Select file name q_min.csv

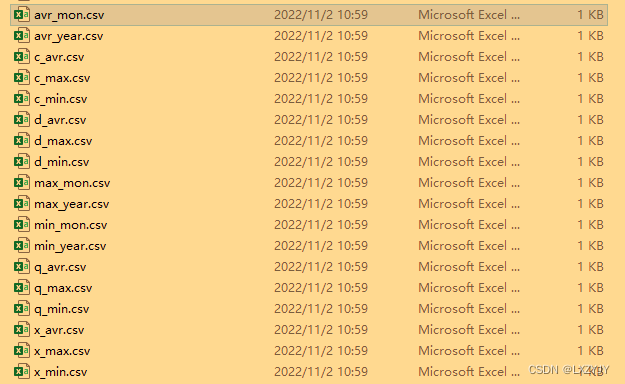pos(61,309)
